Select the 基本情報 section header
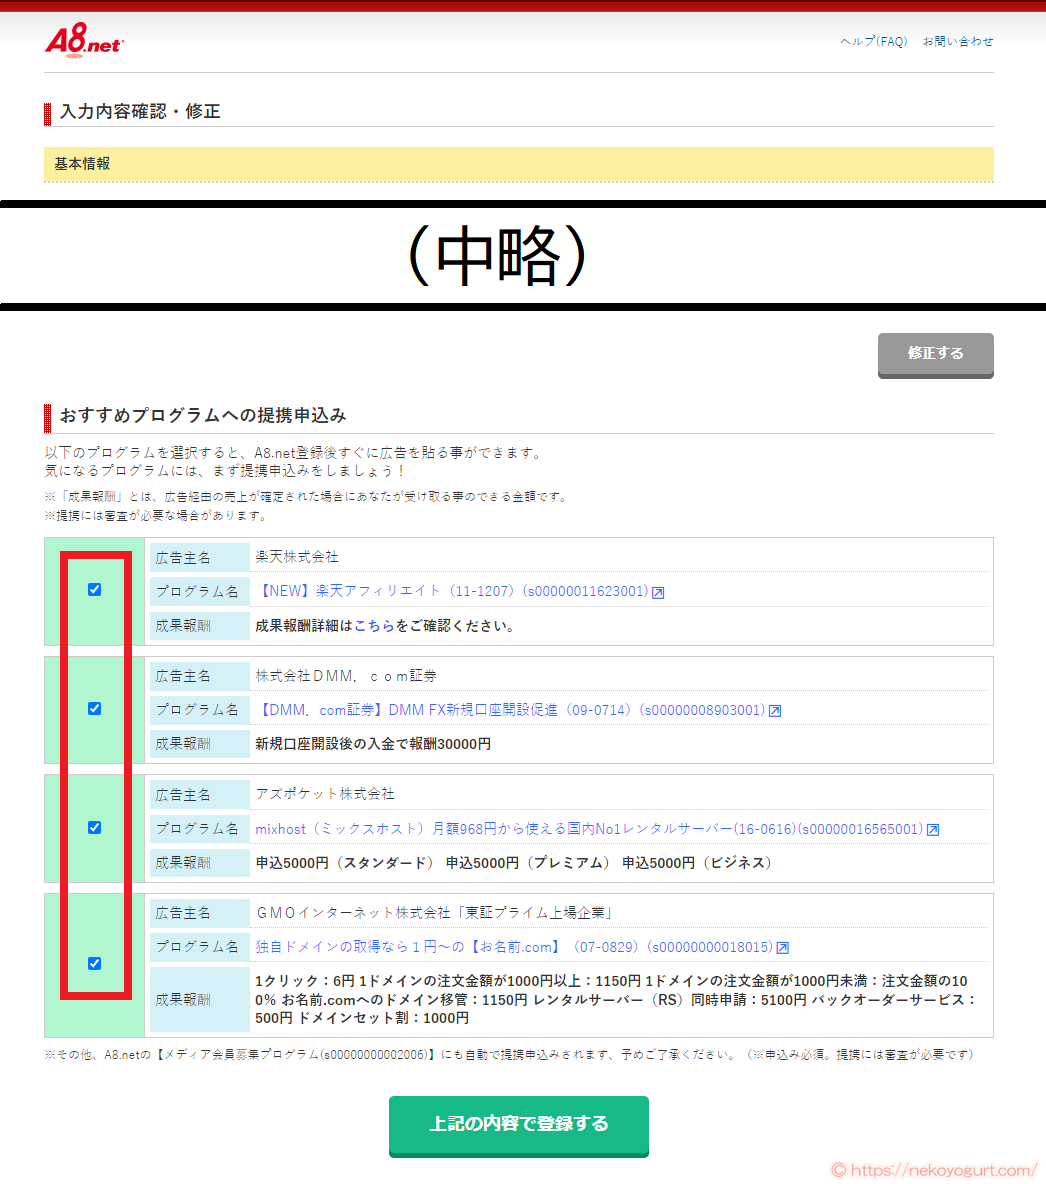The image size is (1046, 1184). tap(83, 163)
